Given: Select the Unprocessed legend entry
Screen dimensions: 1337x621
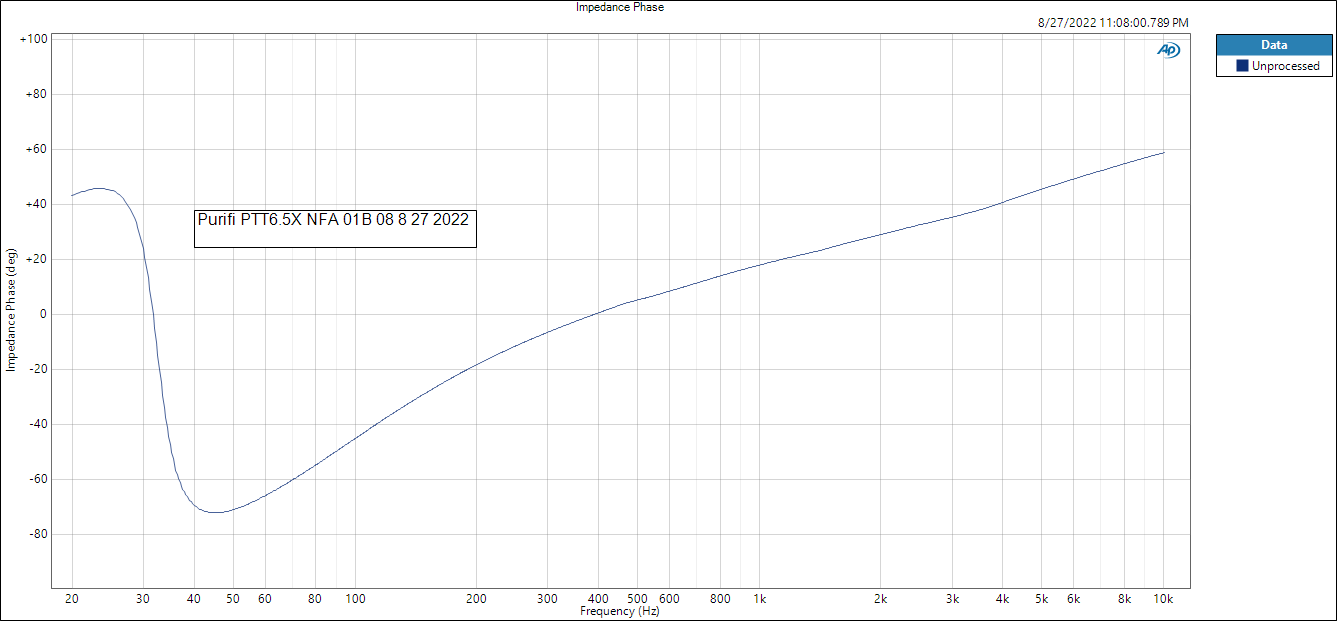Looking at the screenshot, I should [x=1275, y=66].
